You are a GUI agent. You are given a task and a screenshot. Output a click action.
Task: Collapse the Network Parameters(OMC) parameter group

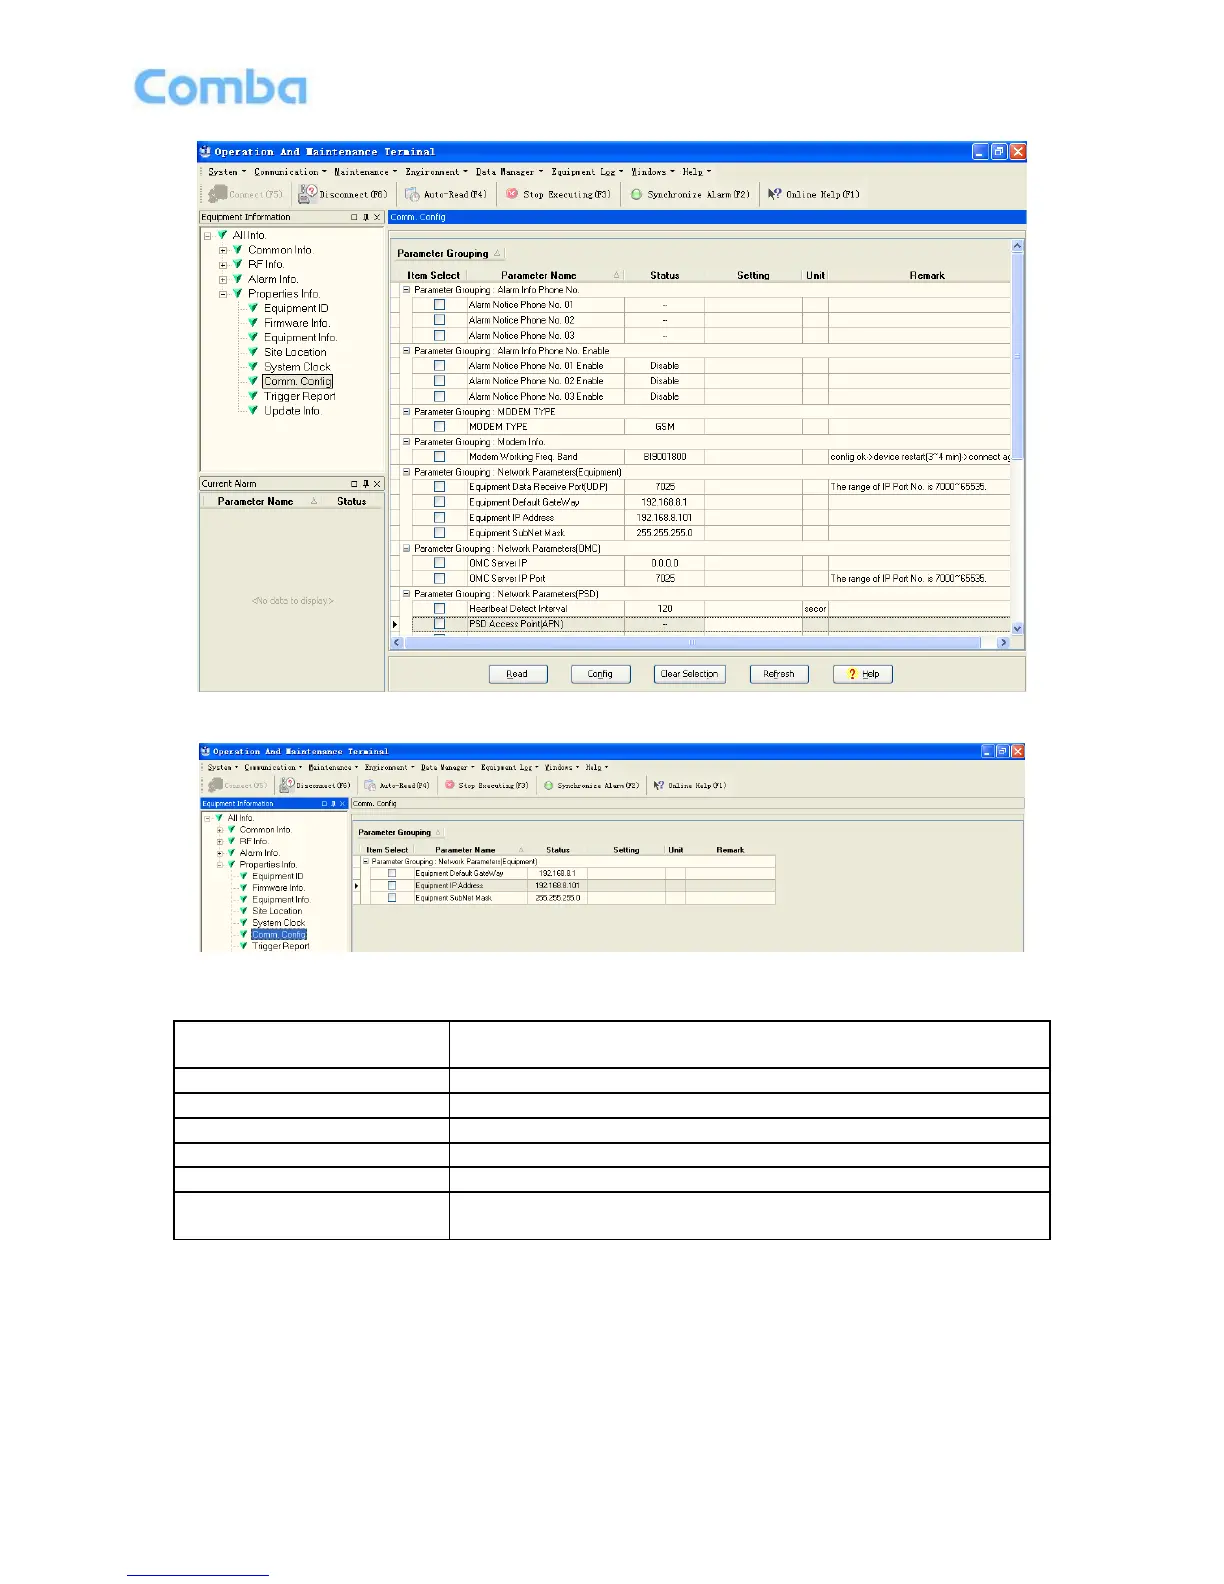click(x=407, y=549)
